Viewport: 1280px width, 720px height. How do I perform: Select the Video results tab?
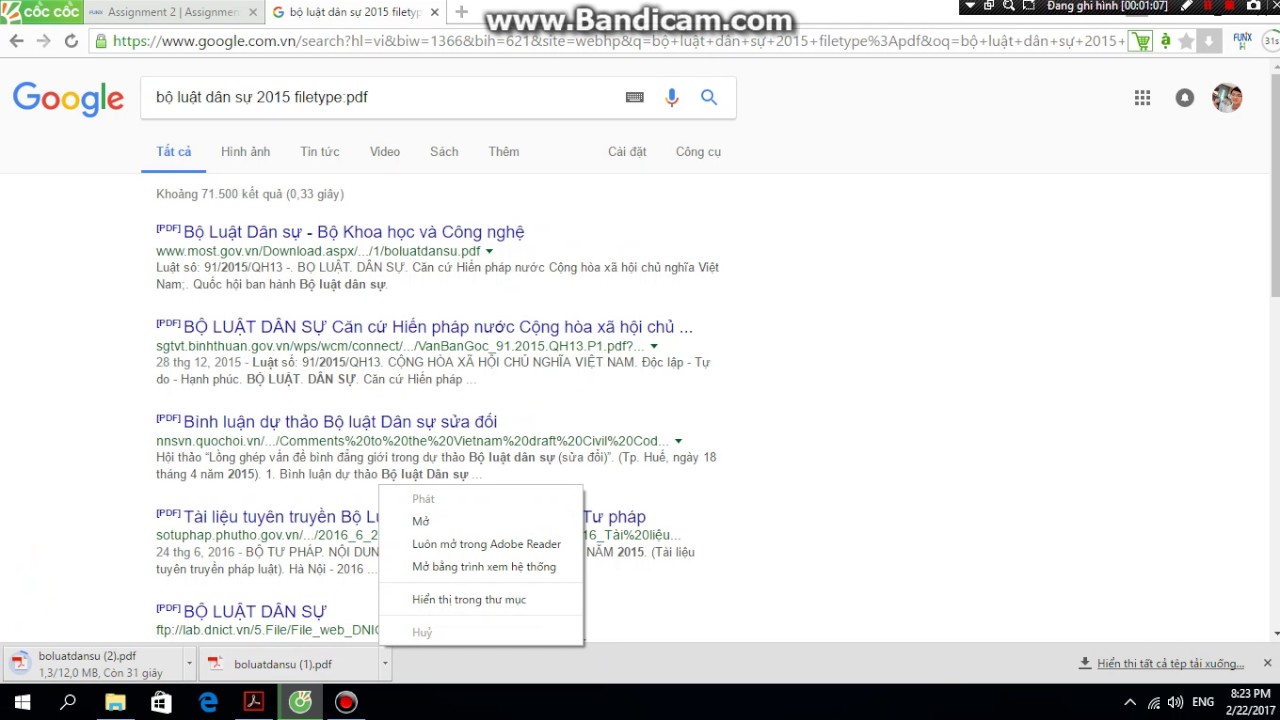coord(385,152)
